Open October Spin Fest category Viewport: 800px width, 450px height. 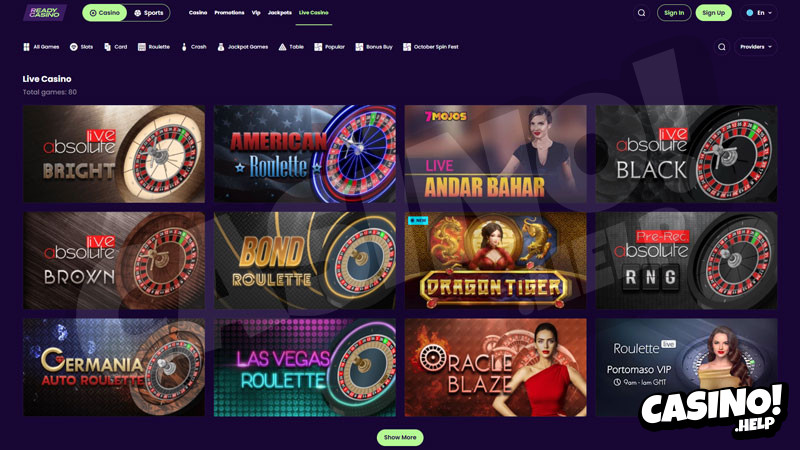tap(431, 47)
